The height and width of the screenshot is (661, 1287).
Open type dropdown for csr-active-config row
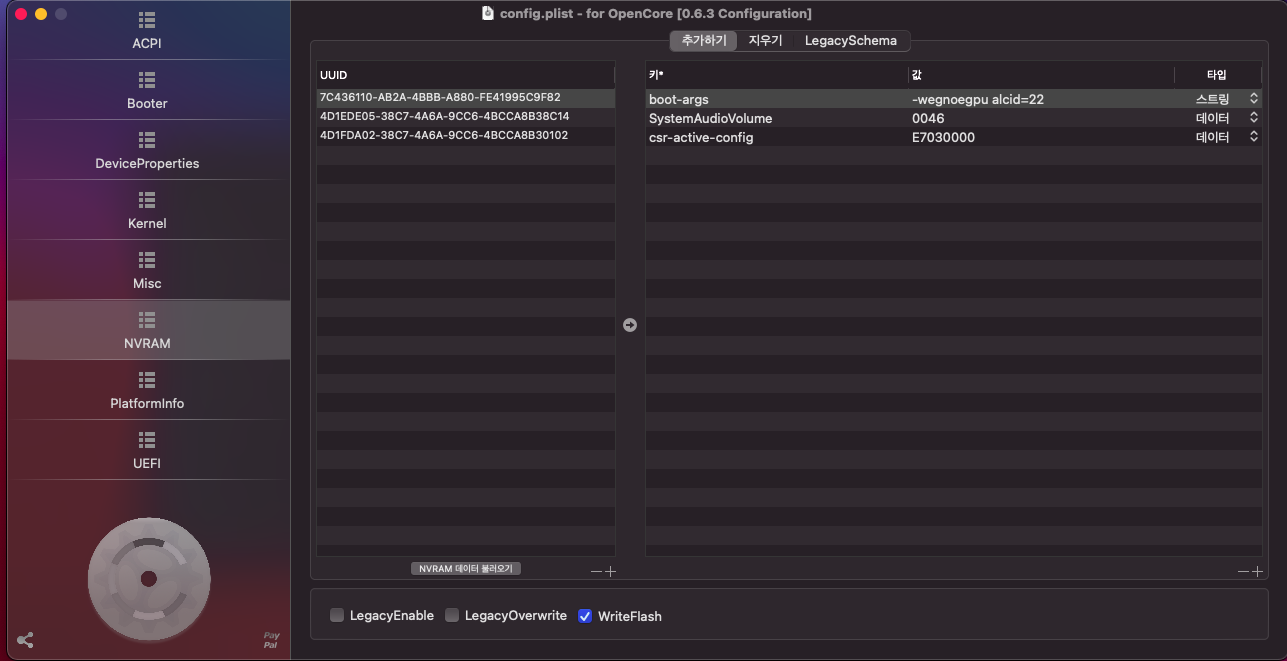pos(1253,137)
